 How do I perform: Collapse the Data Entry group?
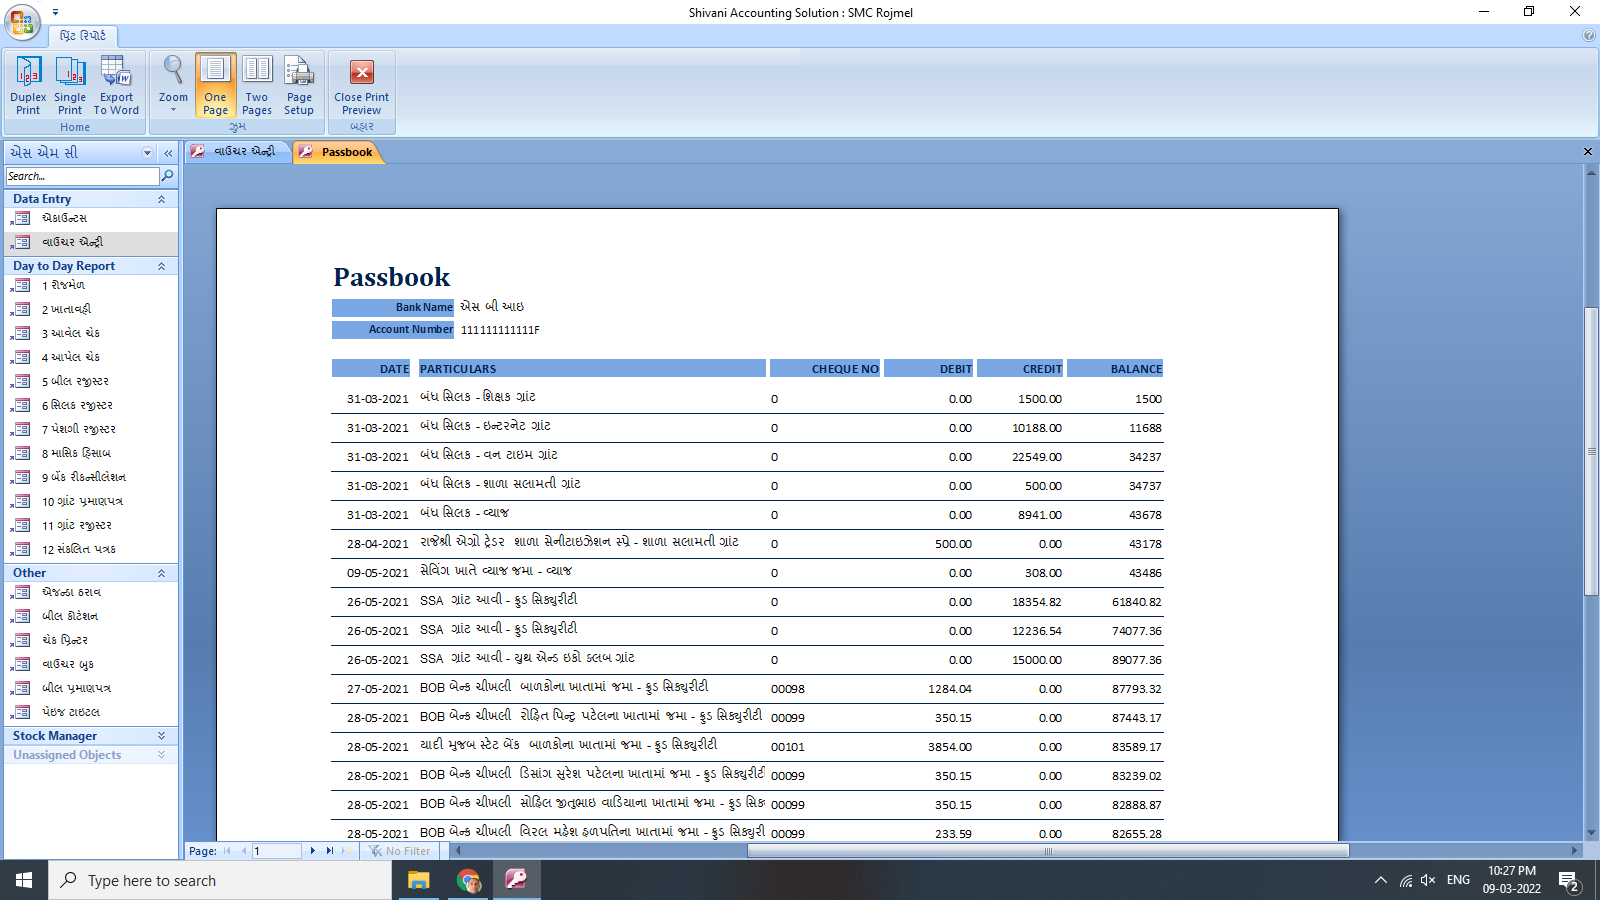click(161, 199)
